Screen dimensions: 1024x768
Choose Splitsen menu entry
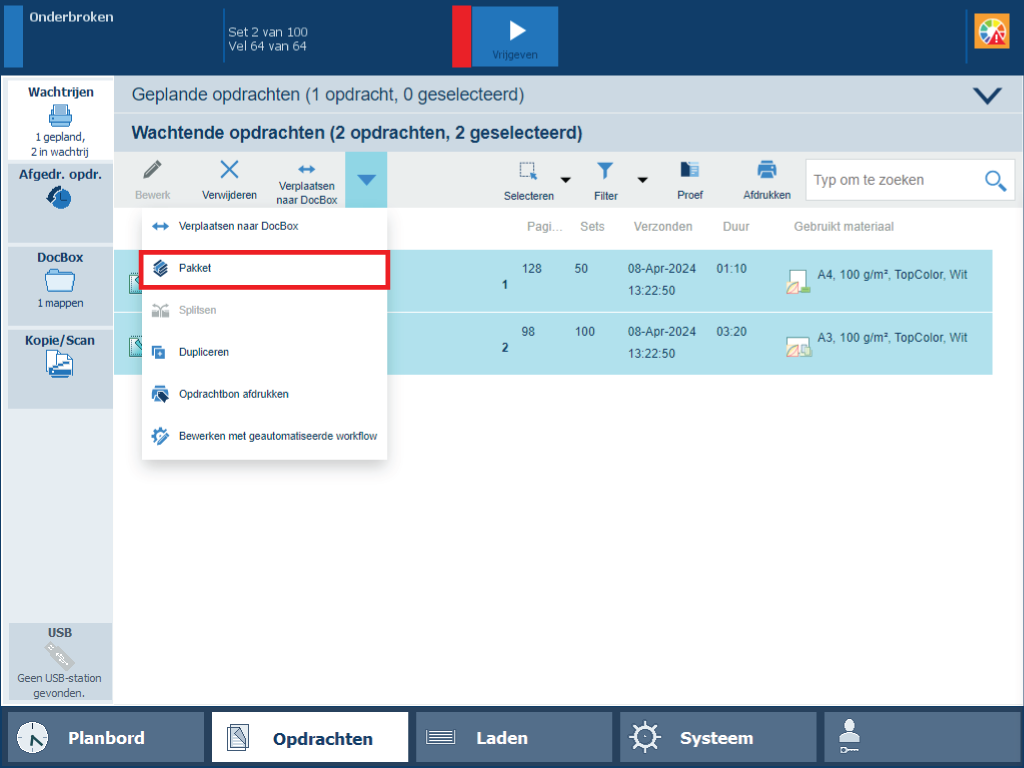pos(264,310)
